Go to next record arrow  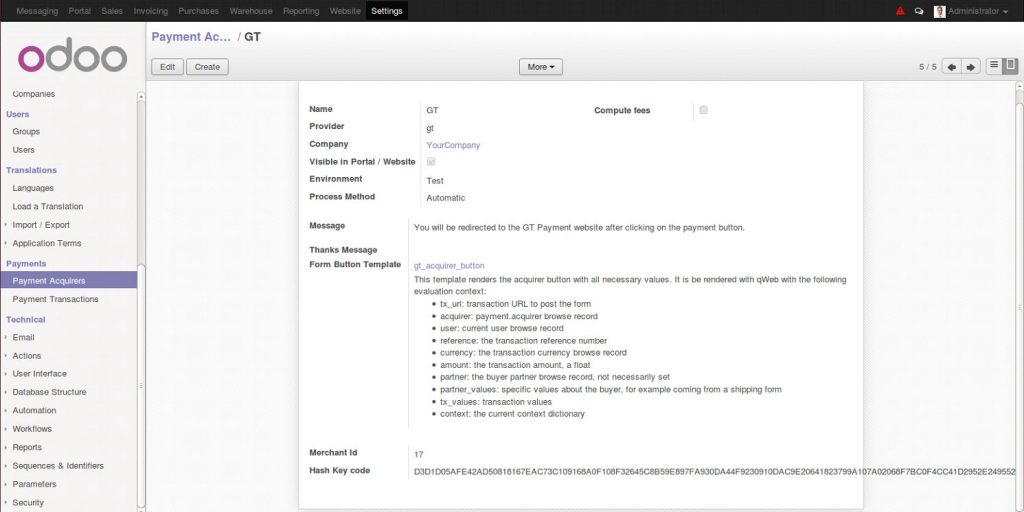970,67
